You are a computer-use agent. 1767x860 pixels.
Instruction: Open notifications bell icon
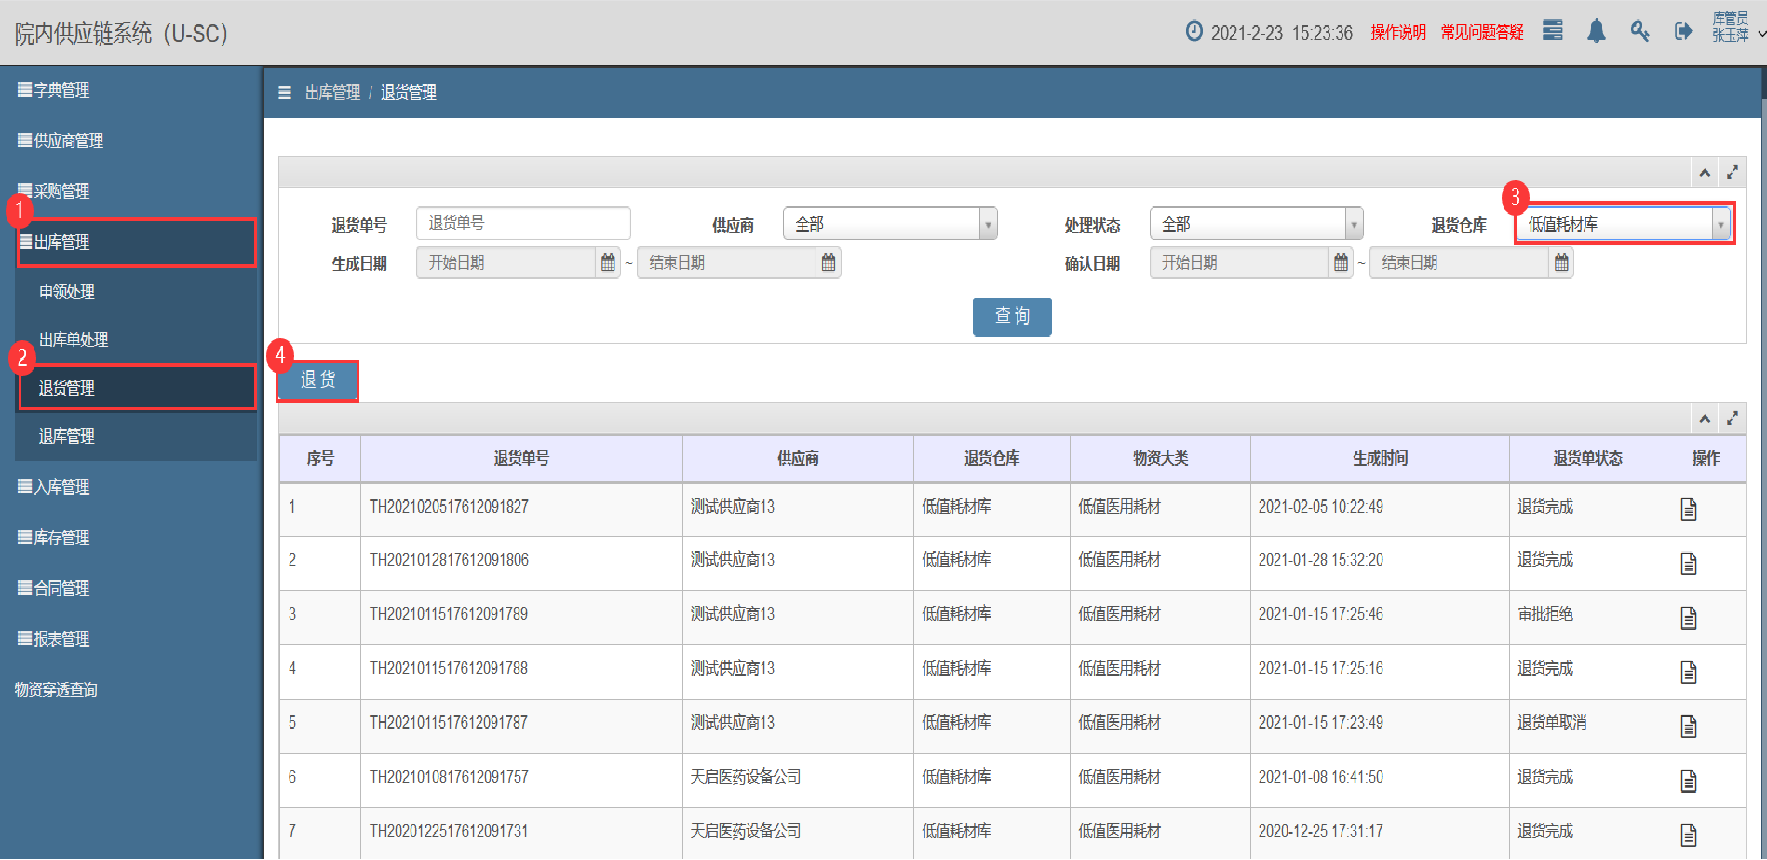point(1596,31)
